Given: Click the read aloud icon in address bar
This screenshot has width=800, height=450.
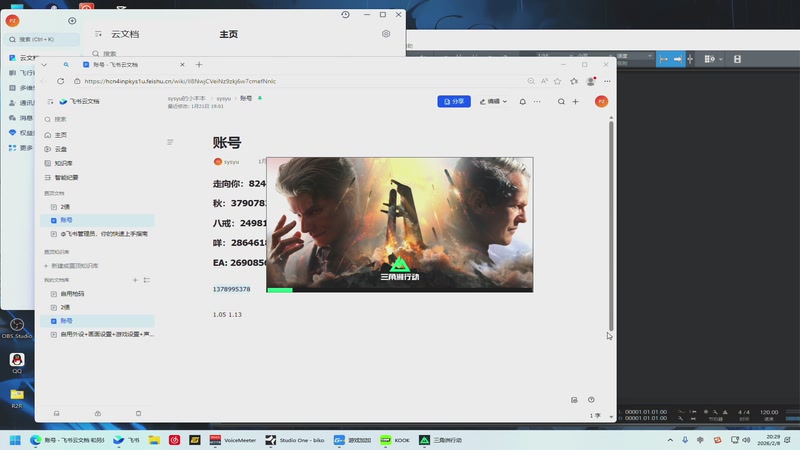Looking at the screenshot, I should (x=544, y=81).
